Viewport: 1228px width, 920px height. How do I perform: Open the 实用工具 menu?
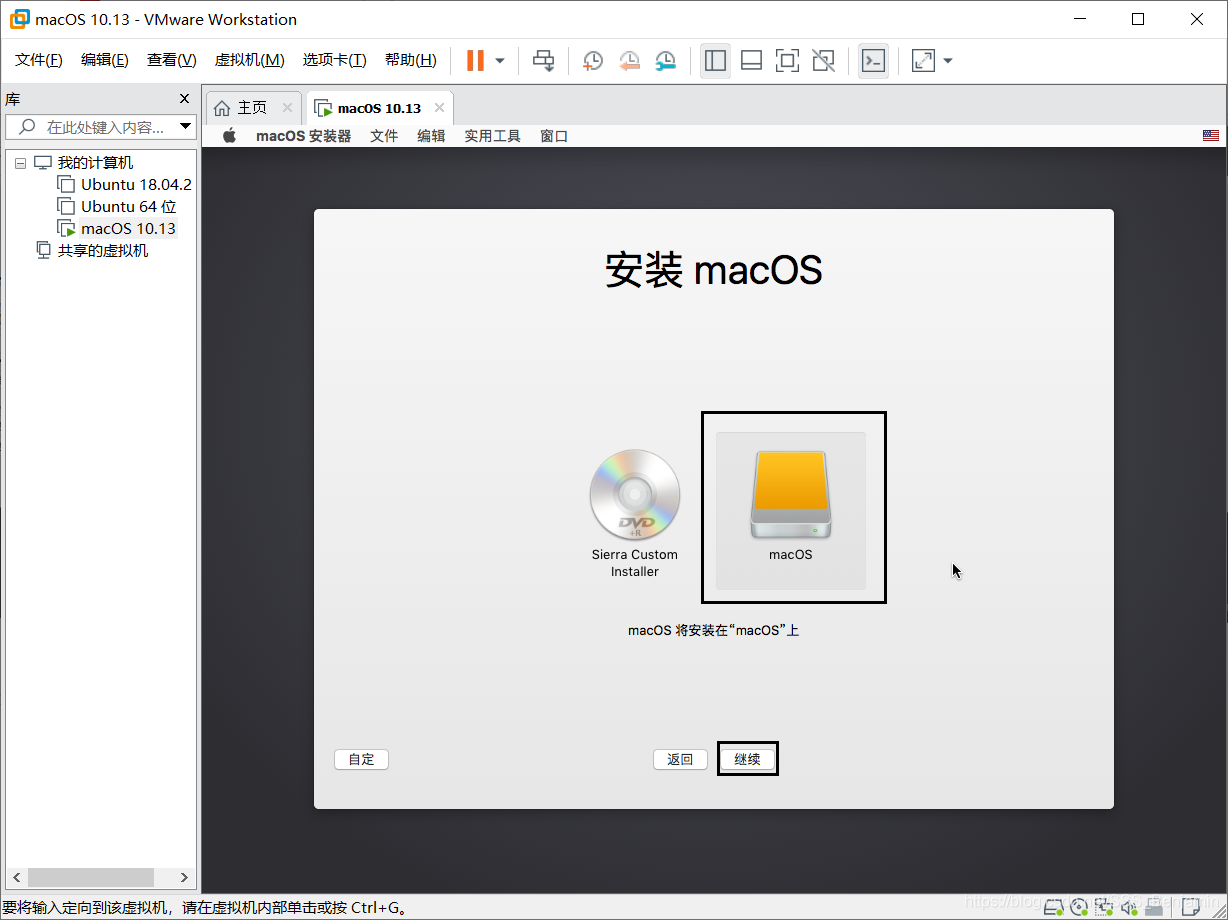click(492, 136)
